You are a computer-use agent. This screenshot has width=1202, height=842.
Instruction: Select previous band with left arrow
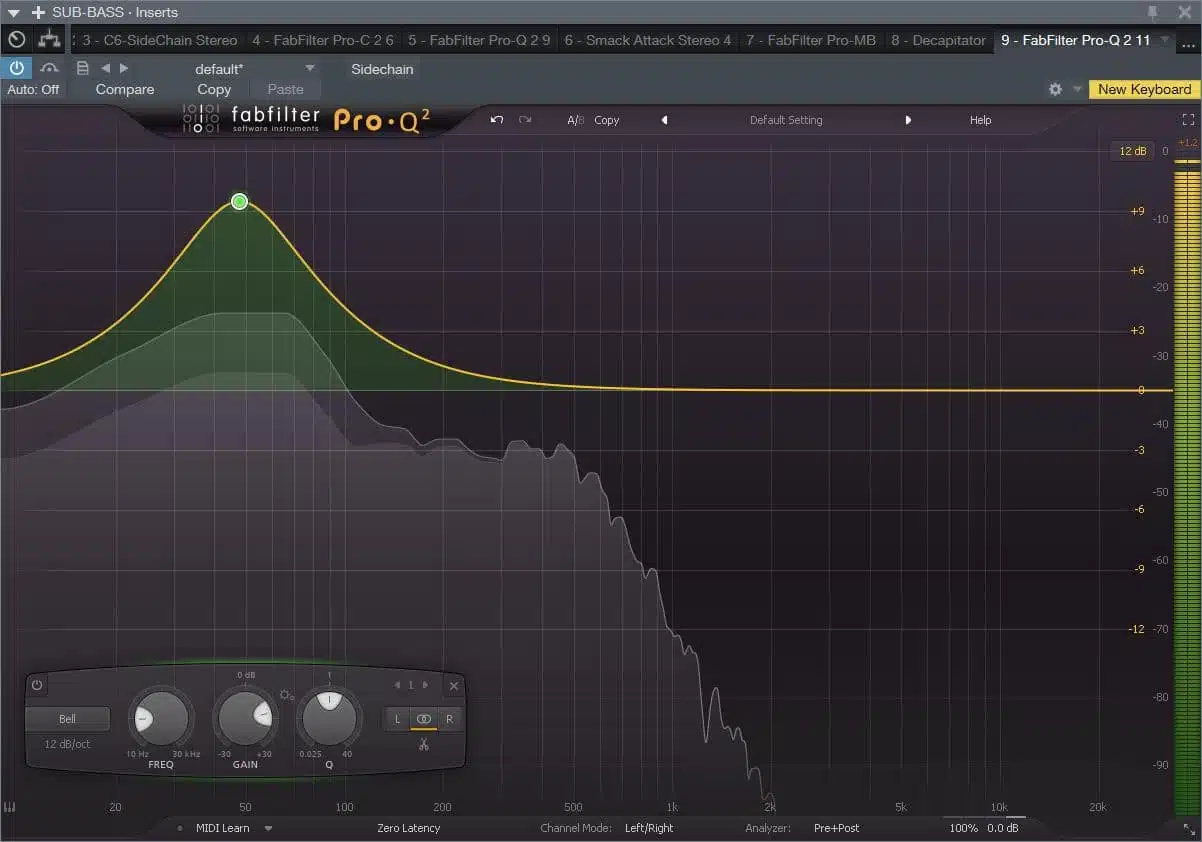coord(397,685)
